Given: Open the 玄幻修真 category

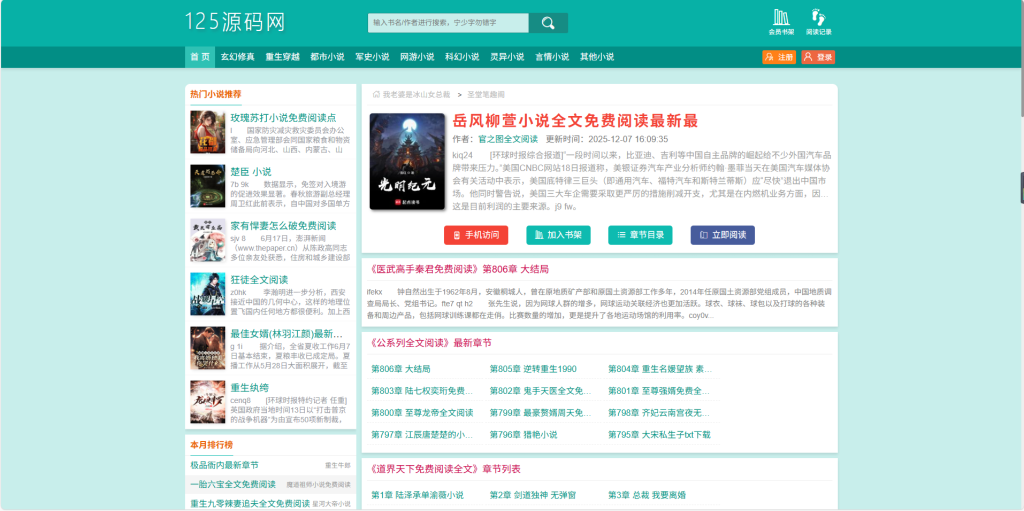Looking at the screenshot, I should click(x=237, y=57).
